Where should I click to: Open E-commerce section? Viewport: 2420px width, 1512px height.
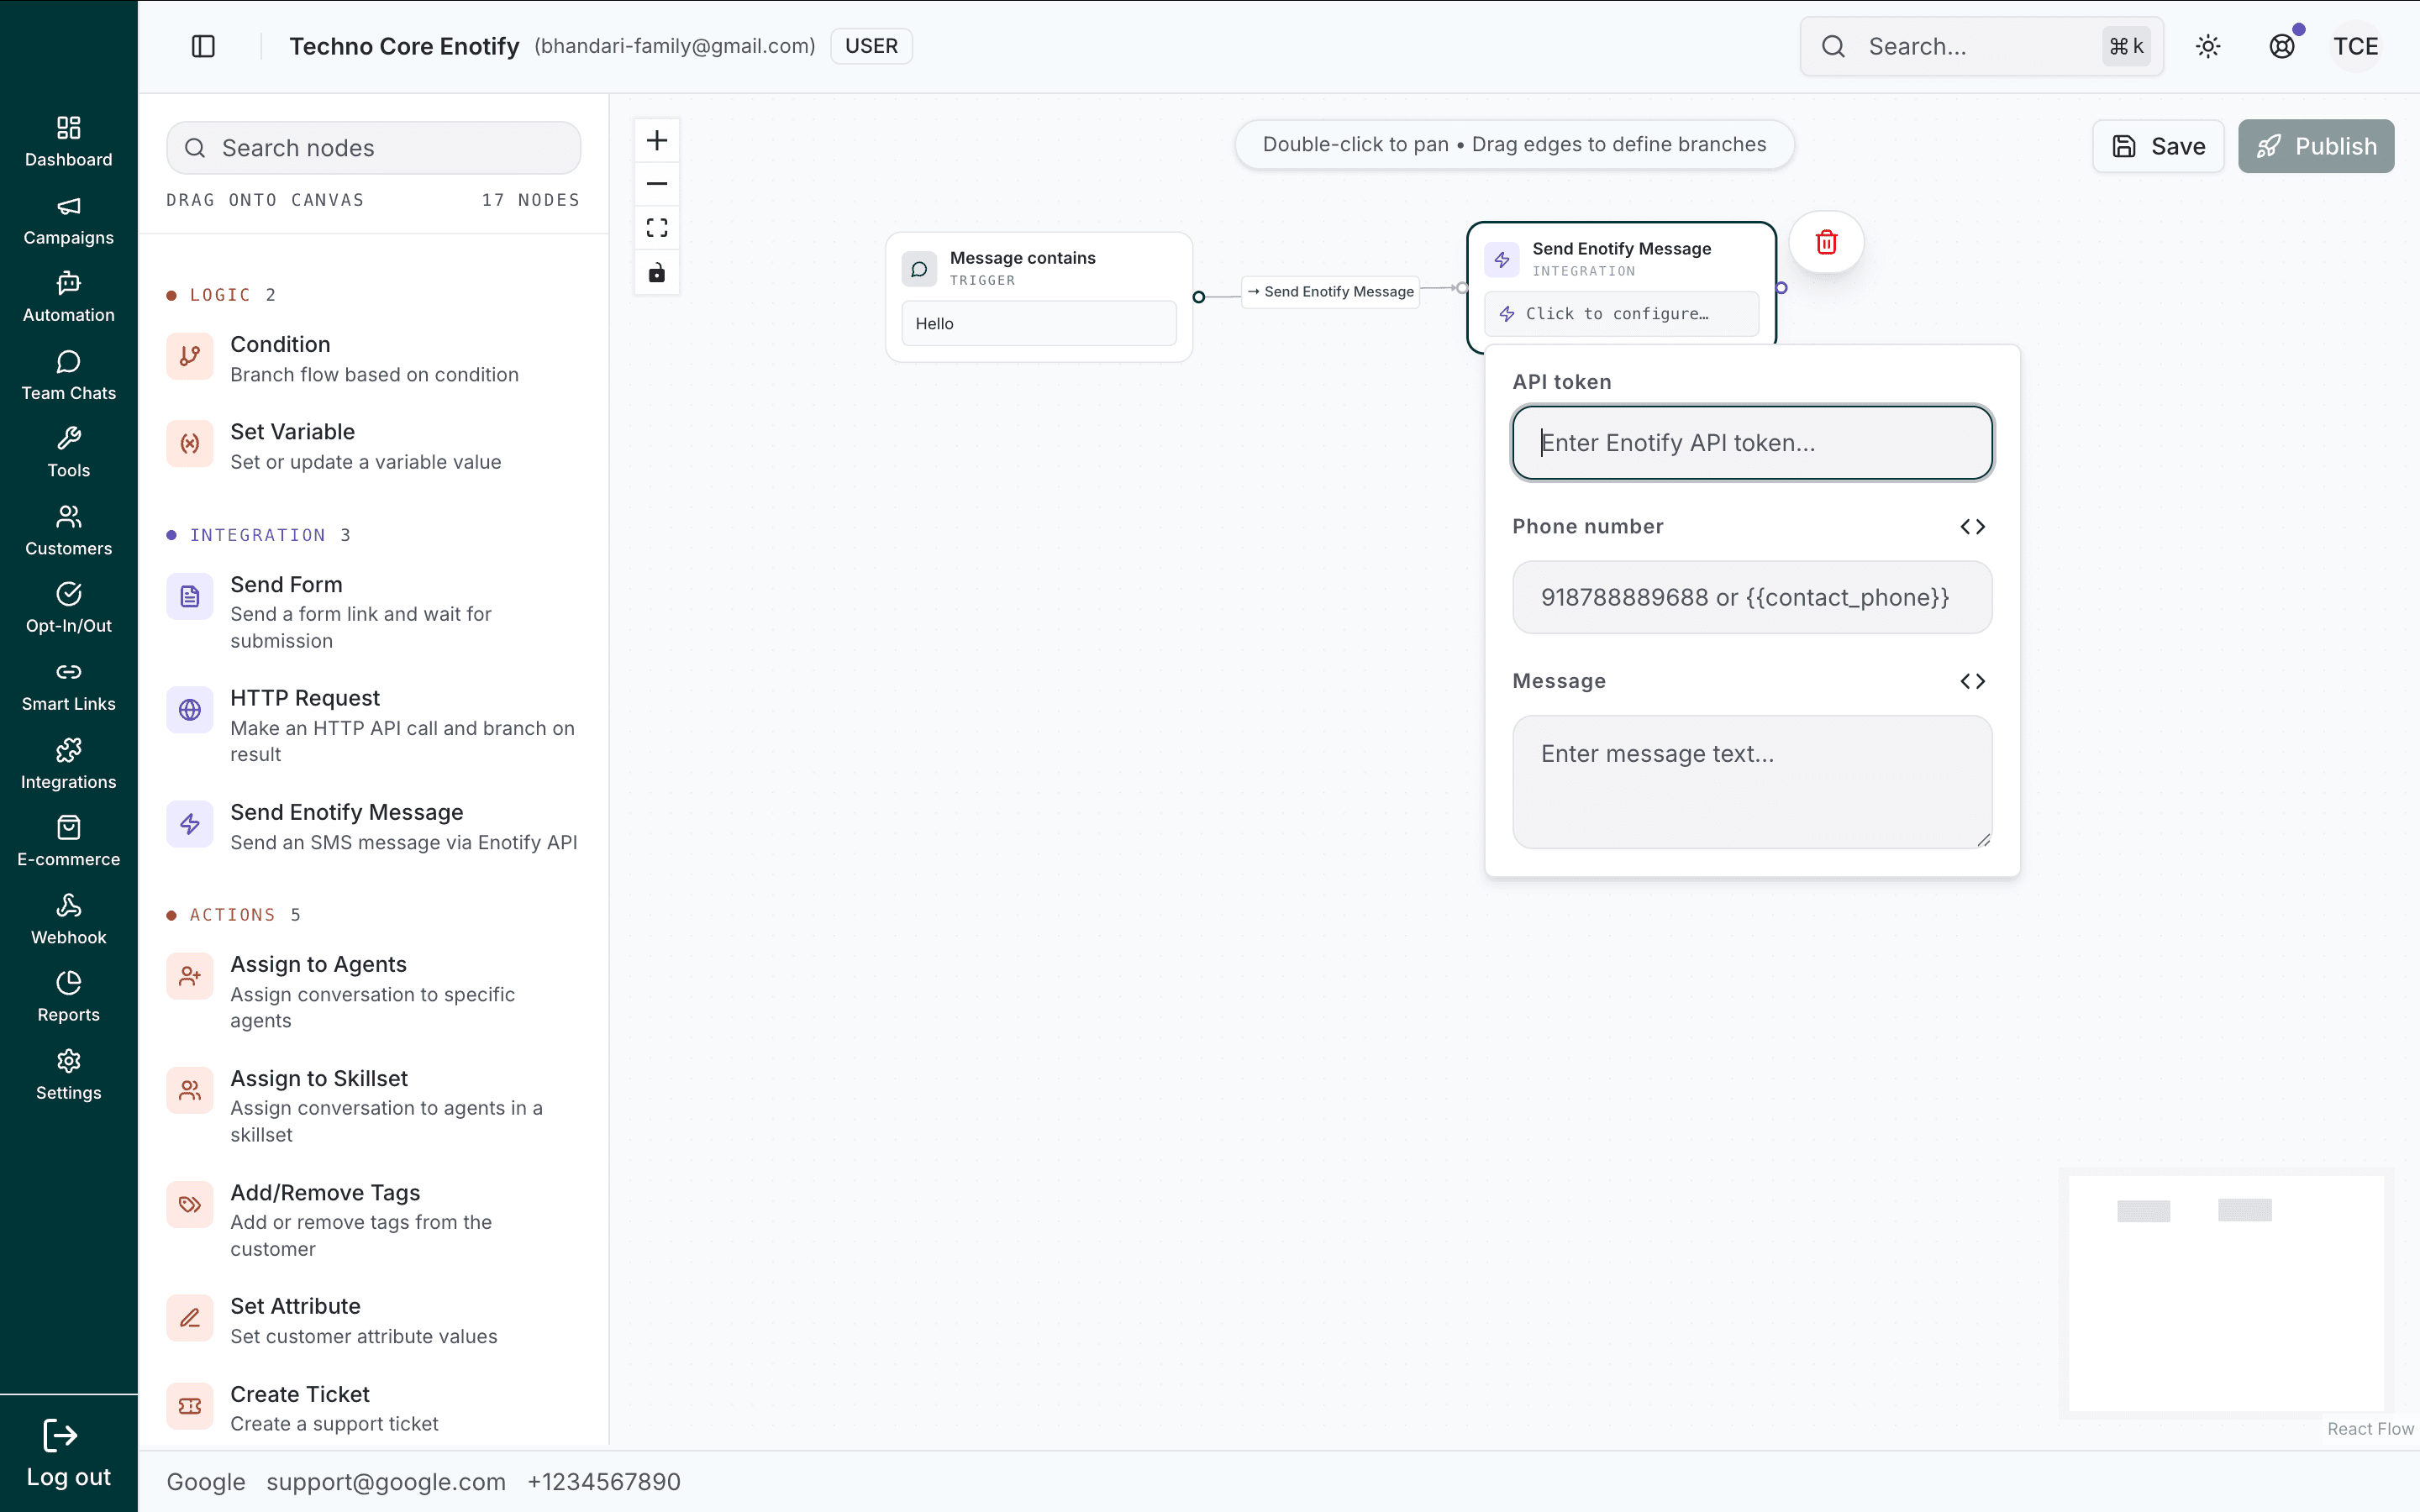point(68,841)
